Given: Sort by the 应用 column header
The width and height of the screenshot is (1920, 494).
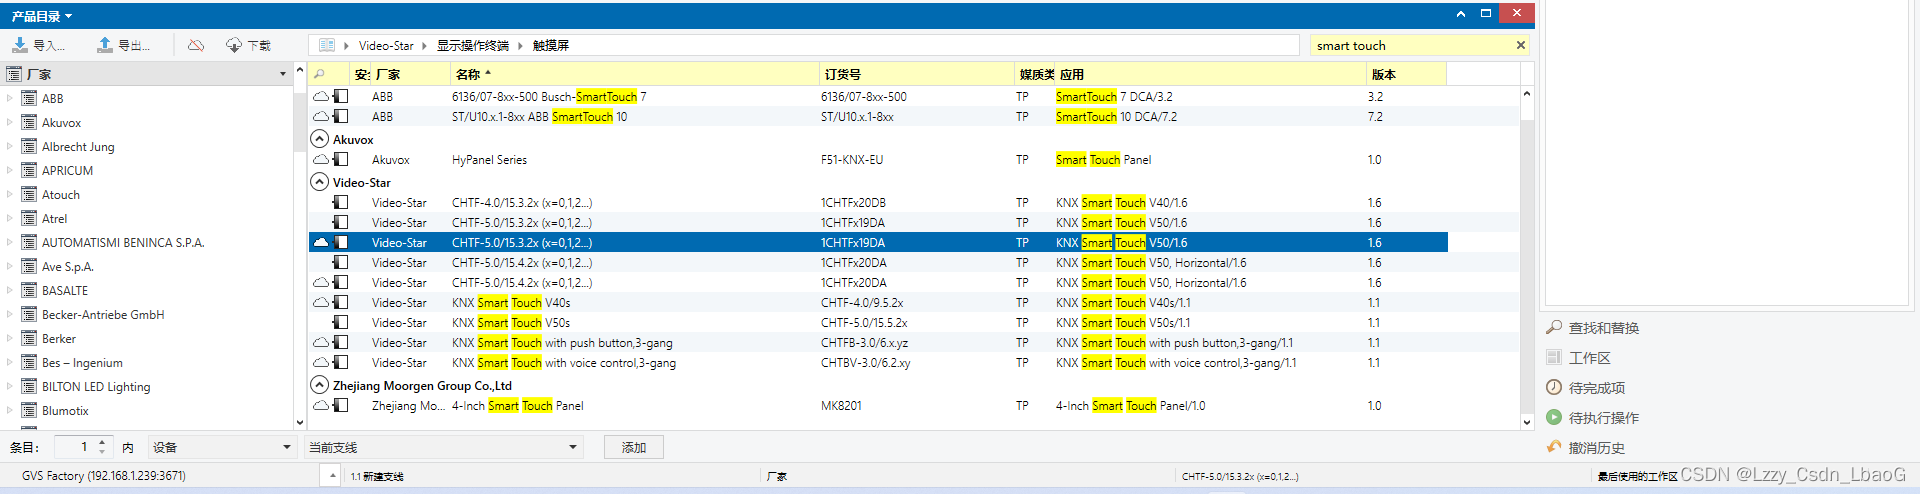Looking at the screenshot, I should (1210, 74).
